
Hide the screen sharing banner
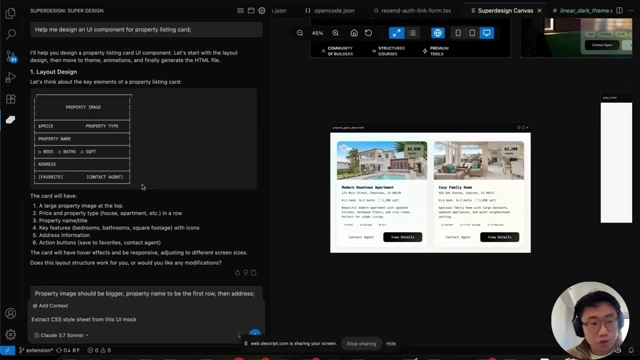(391, 344)
